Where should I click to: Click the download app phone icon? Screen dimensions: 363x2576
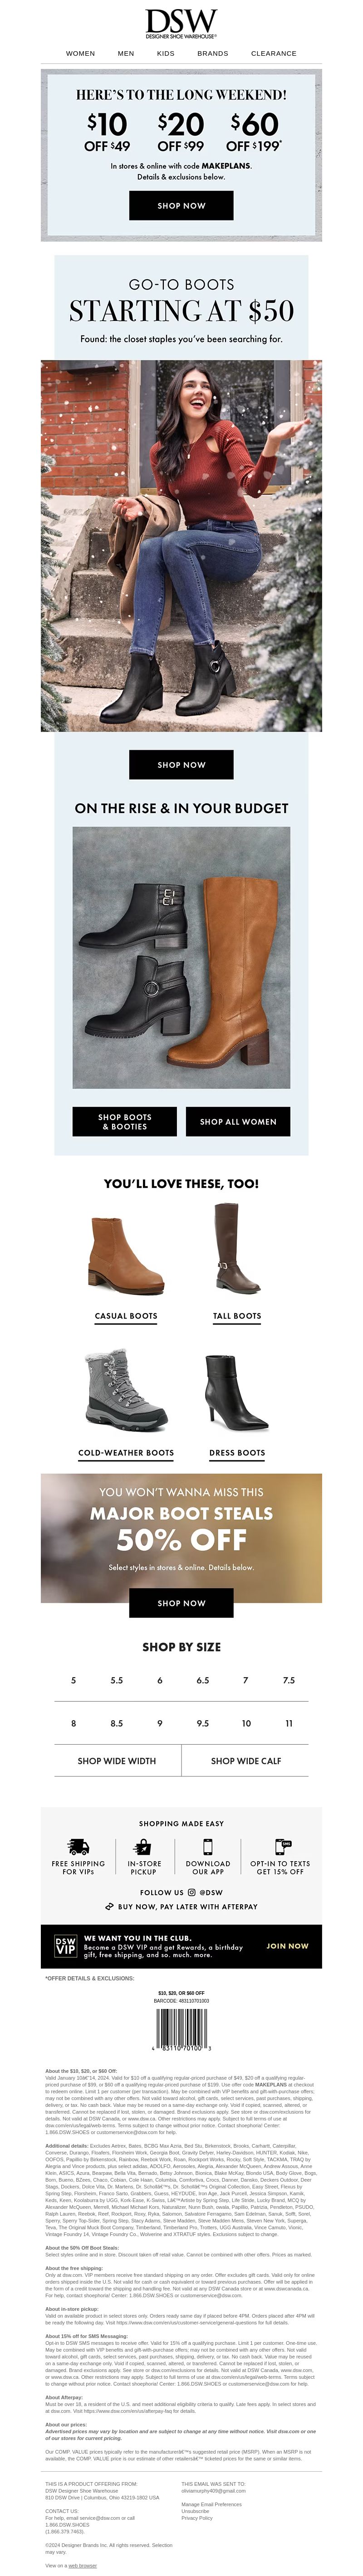[x=208, y=1847]
